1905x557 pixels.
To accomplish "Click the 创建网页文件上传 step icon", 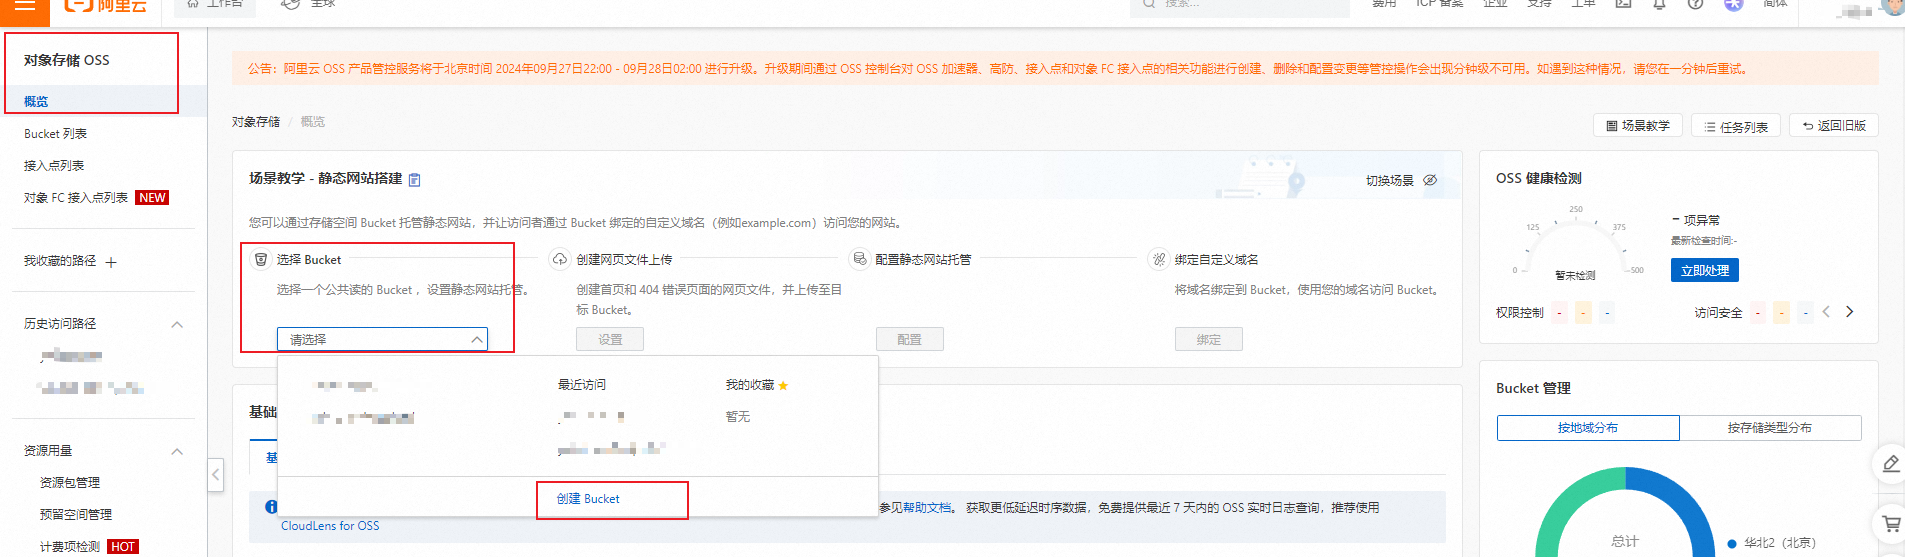I will [559, 259].
